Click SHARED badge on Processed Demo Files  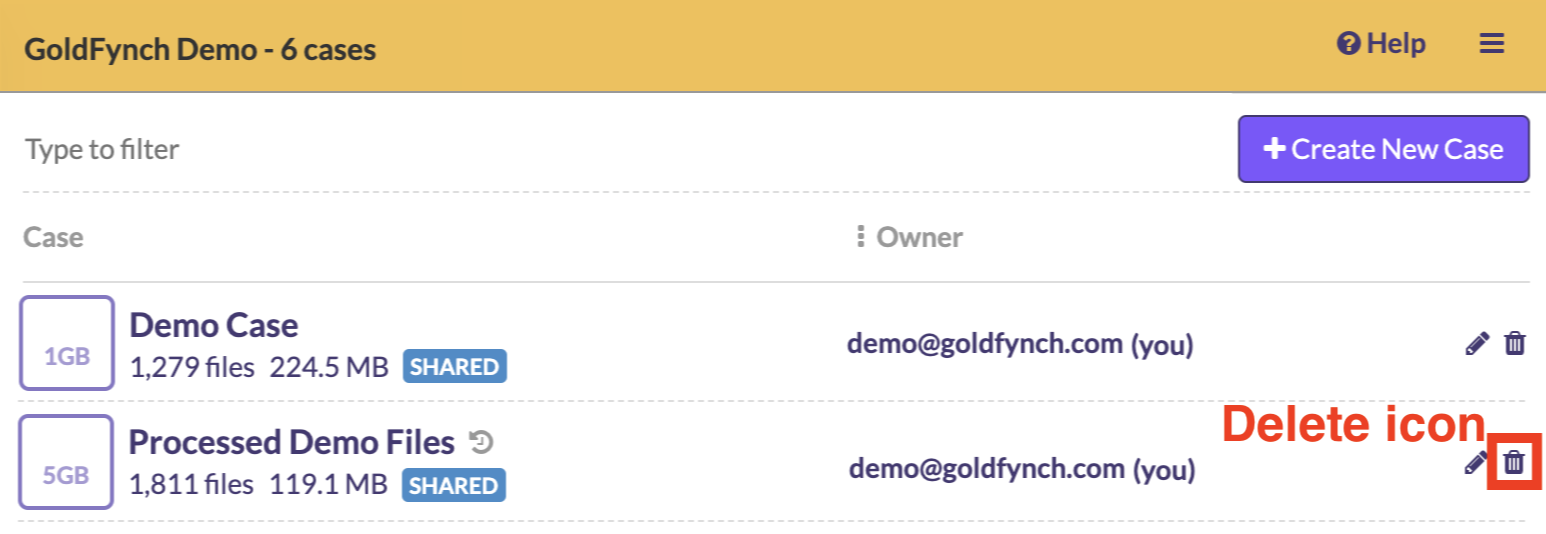454,485
